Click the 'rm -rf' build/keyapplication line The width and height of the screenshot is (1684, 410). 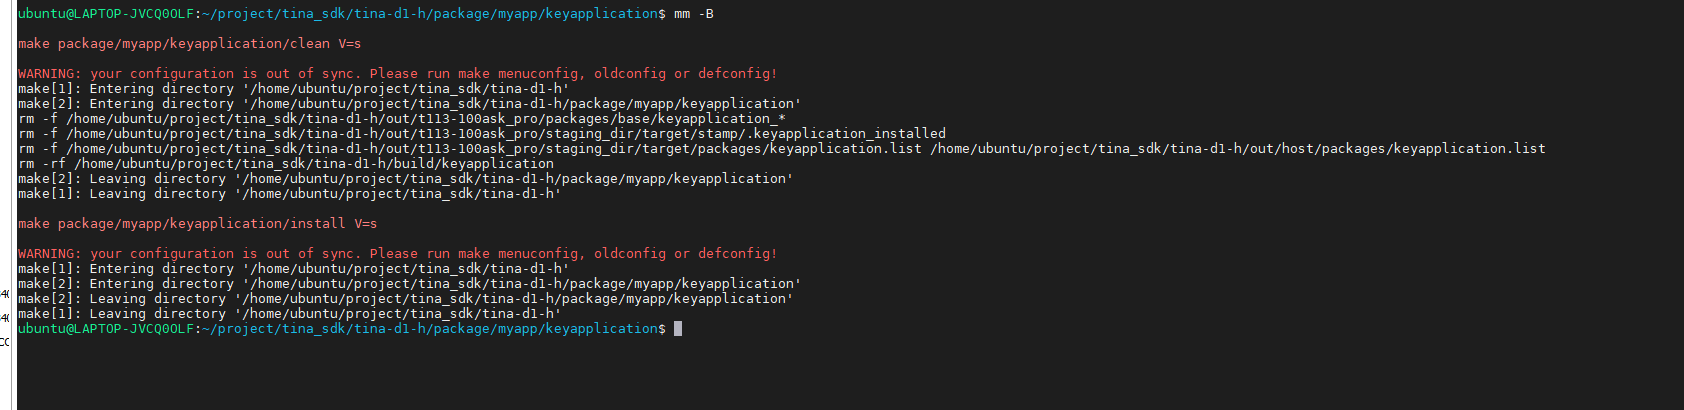tap(286, 163)
